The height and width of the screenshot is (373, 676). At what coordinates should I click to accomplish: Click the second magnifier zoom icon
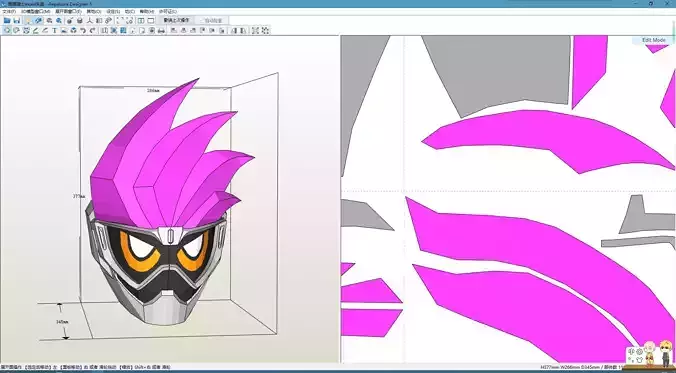pyautogui.click(x=59, y=20)
